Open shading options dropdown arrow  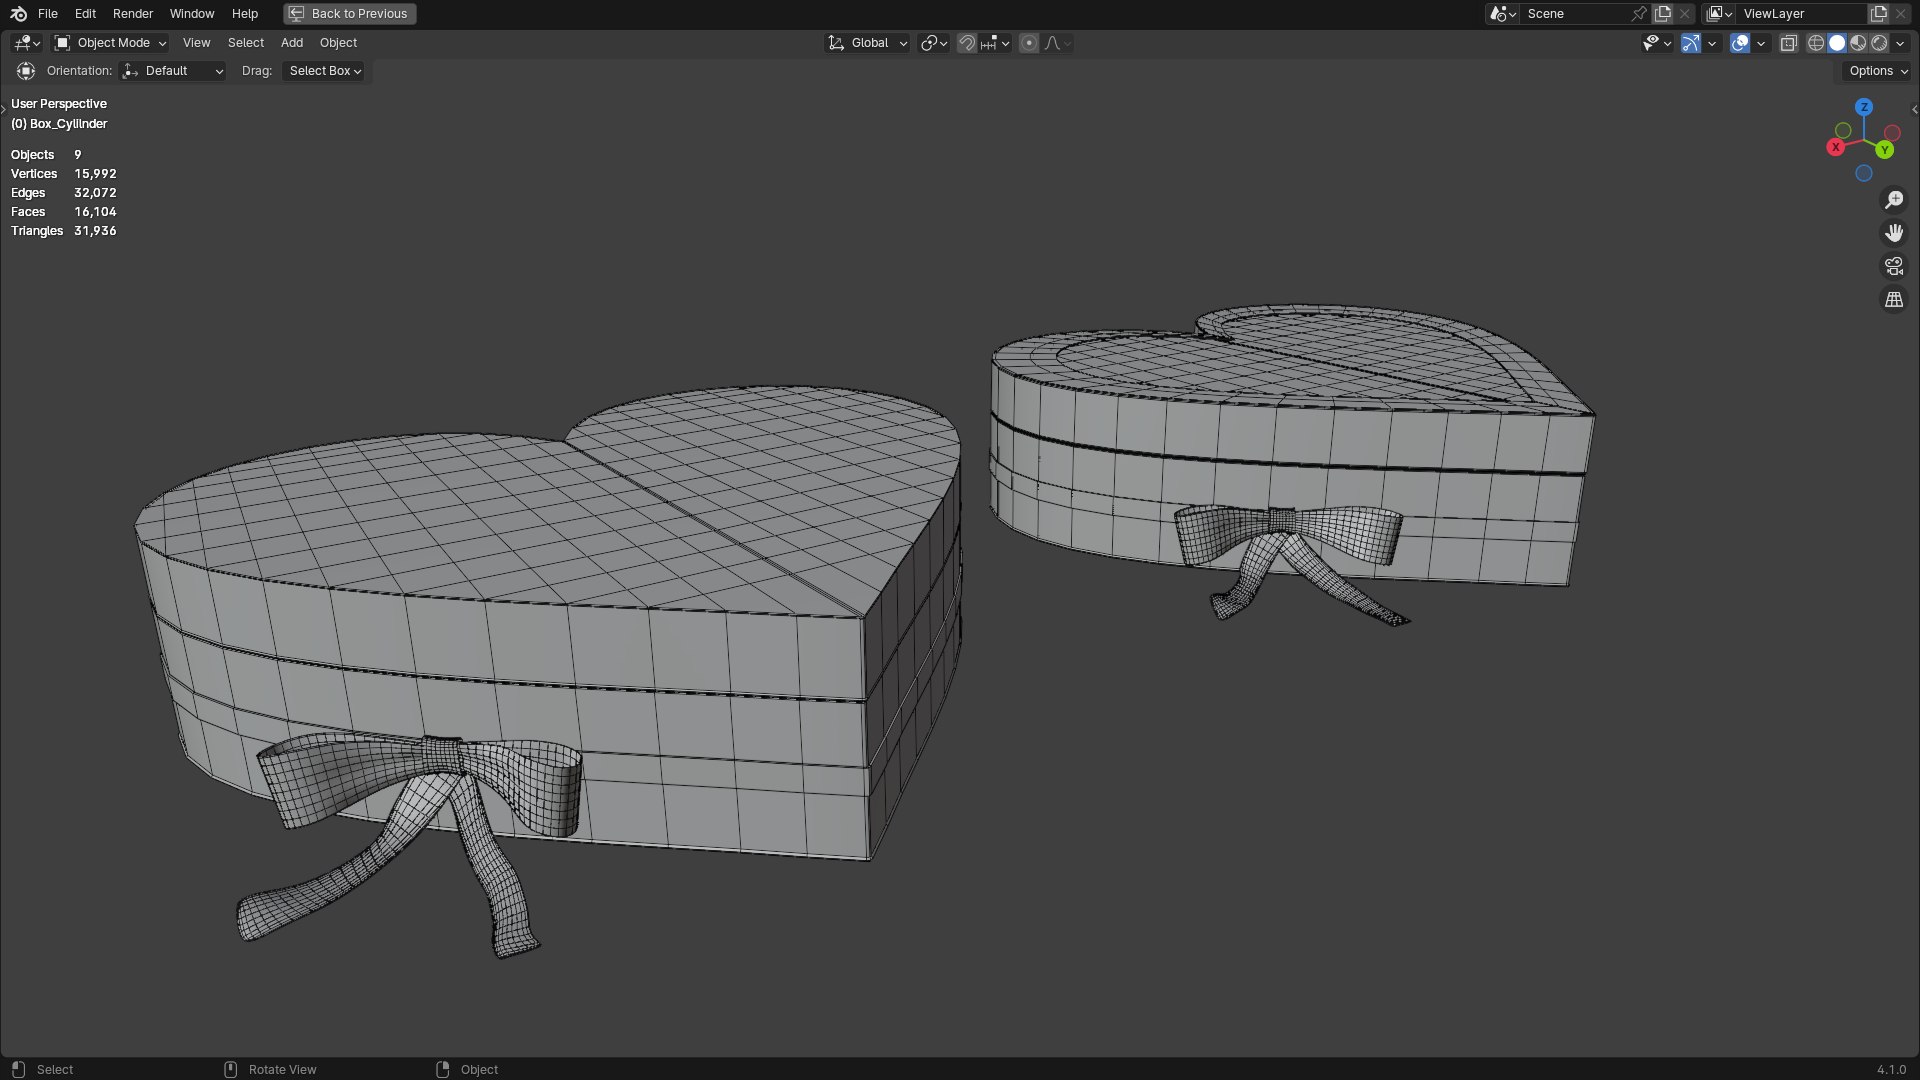point(1900,43)
